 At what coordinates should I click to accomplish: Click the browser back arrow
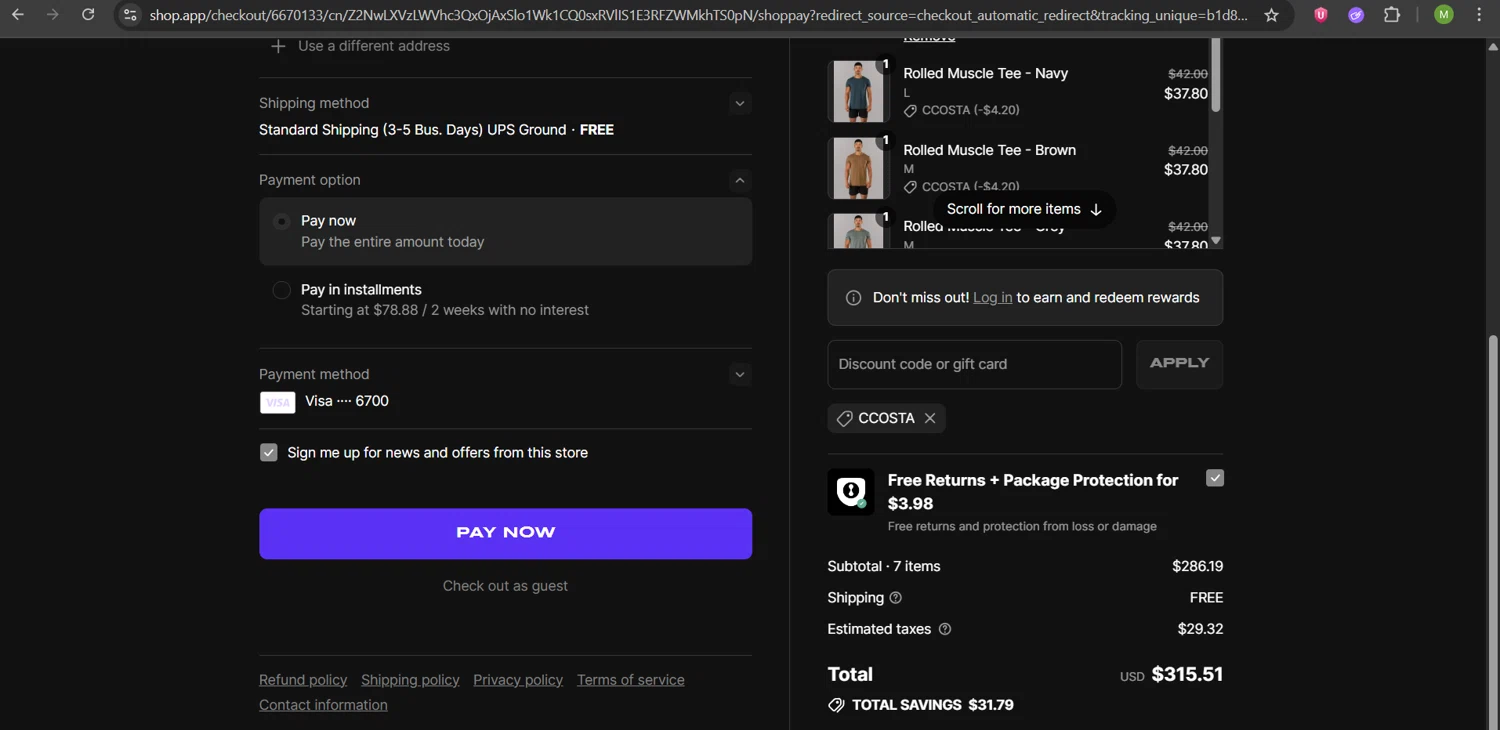pos(17,15)
